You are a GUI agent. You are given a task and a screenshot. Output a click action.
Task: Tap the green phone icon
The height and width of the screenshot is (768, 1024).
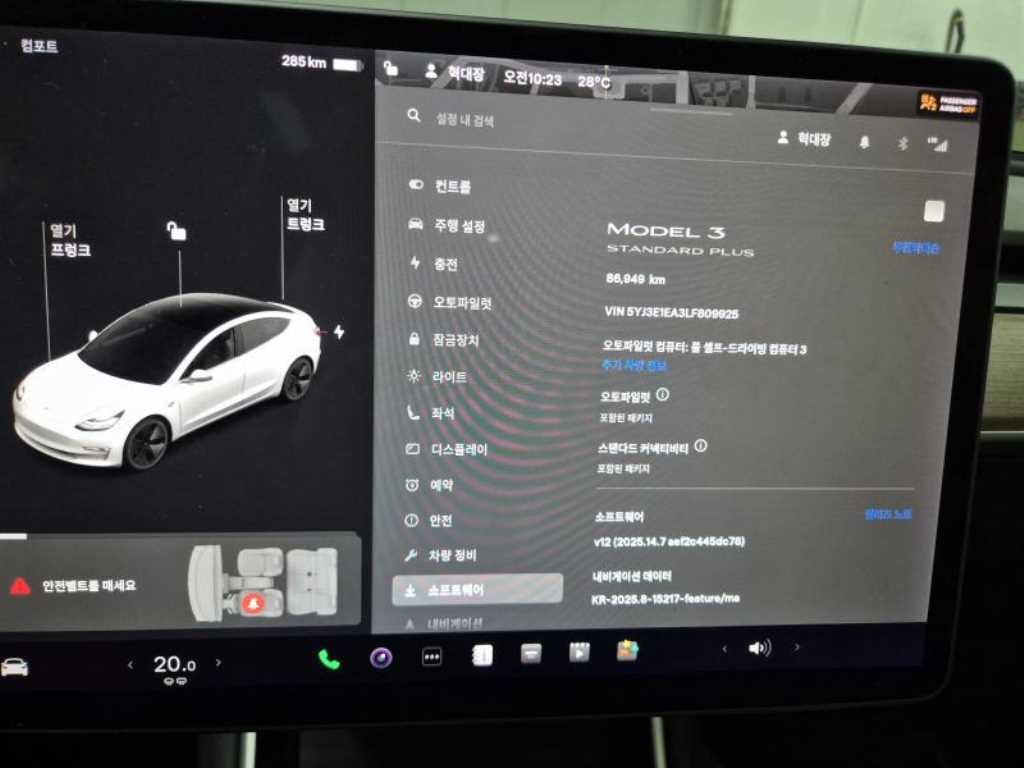pyautogui.click(x=329, y=660)
